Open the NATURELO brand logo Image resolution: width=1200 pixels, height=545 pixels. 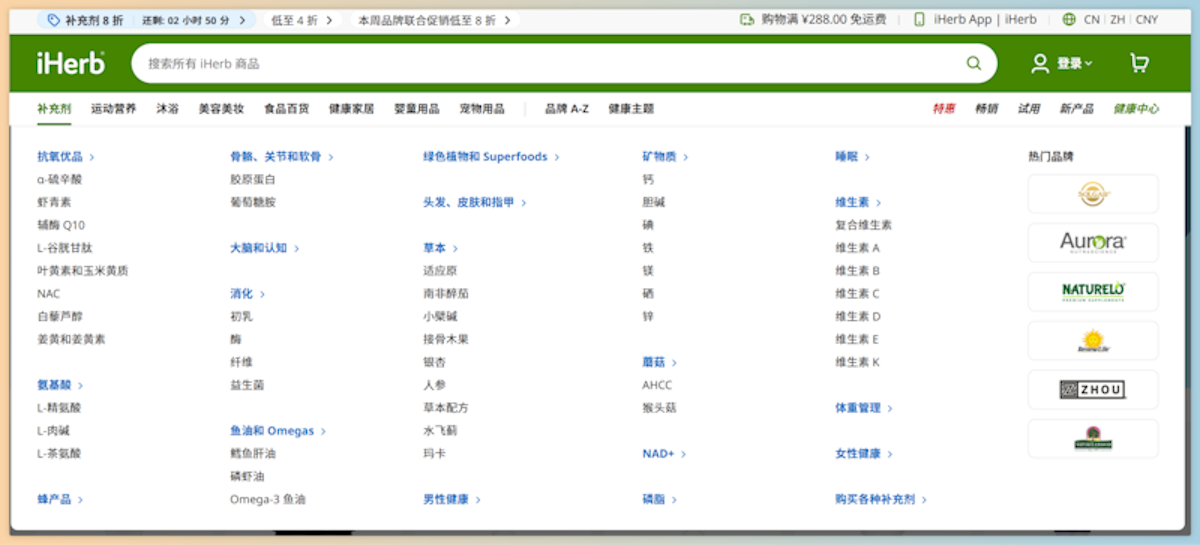(1093, 291)
